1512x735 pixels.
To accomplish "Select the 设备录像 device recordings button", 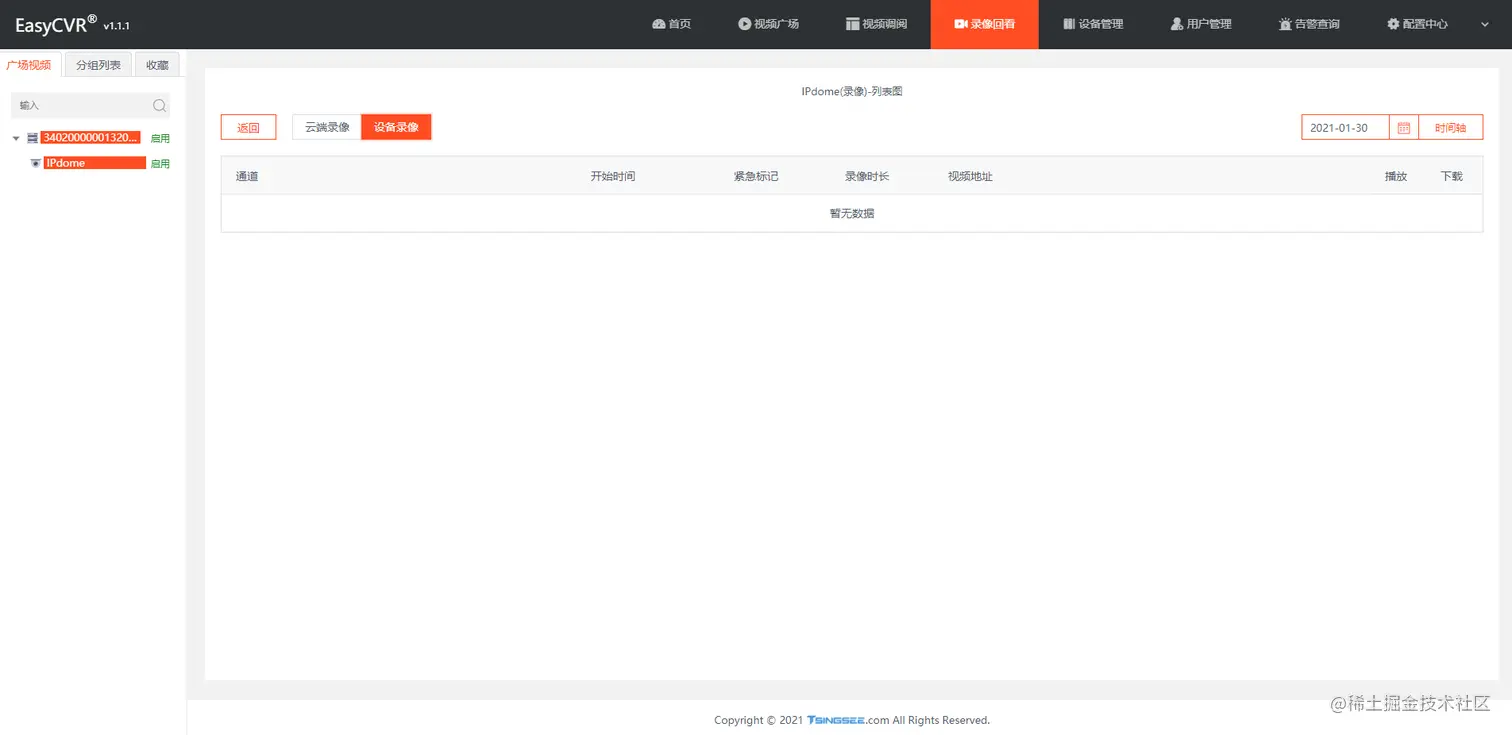I will point(396,127).
